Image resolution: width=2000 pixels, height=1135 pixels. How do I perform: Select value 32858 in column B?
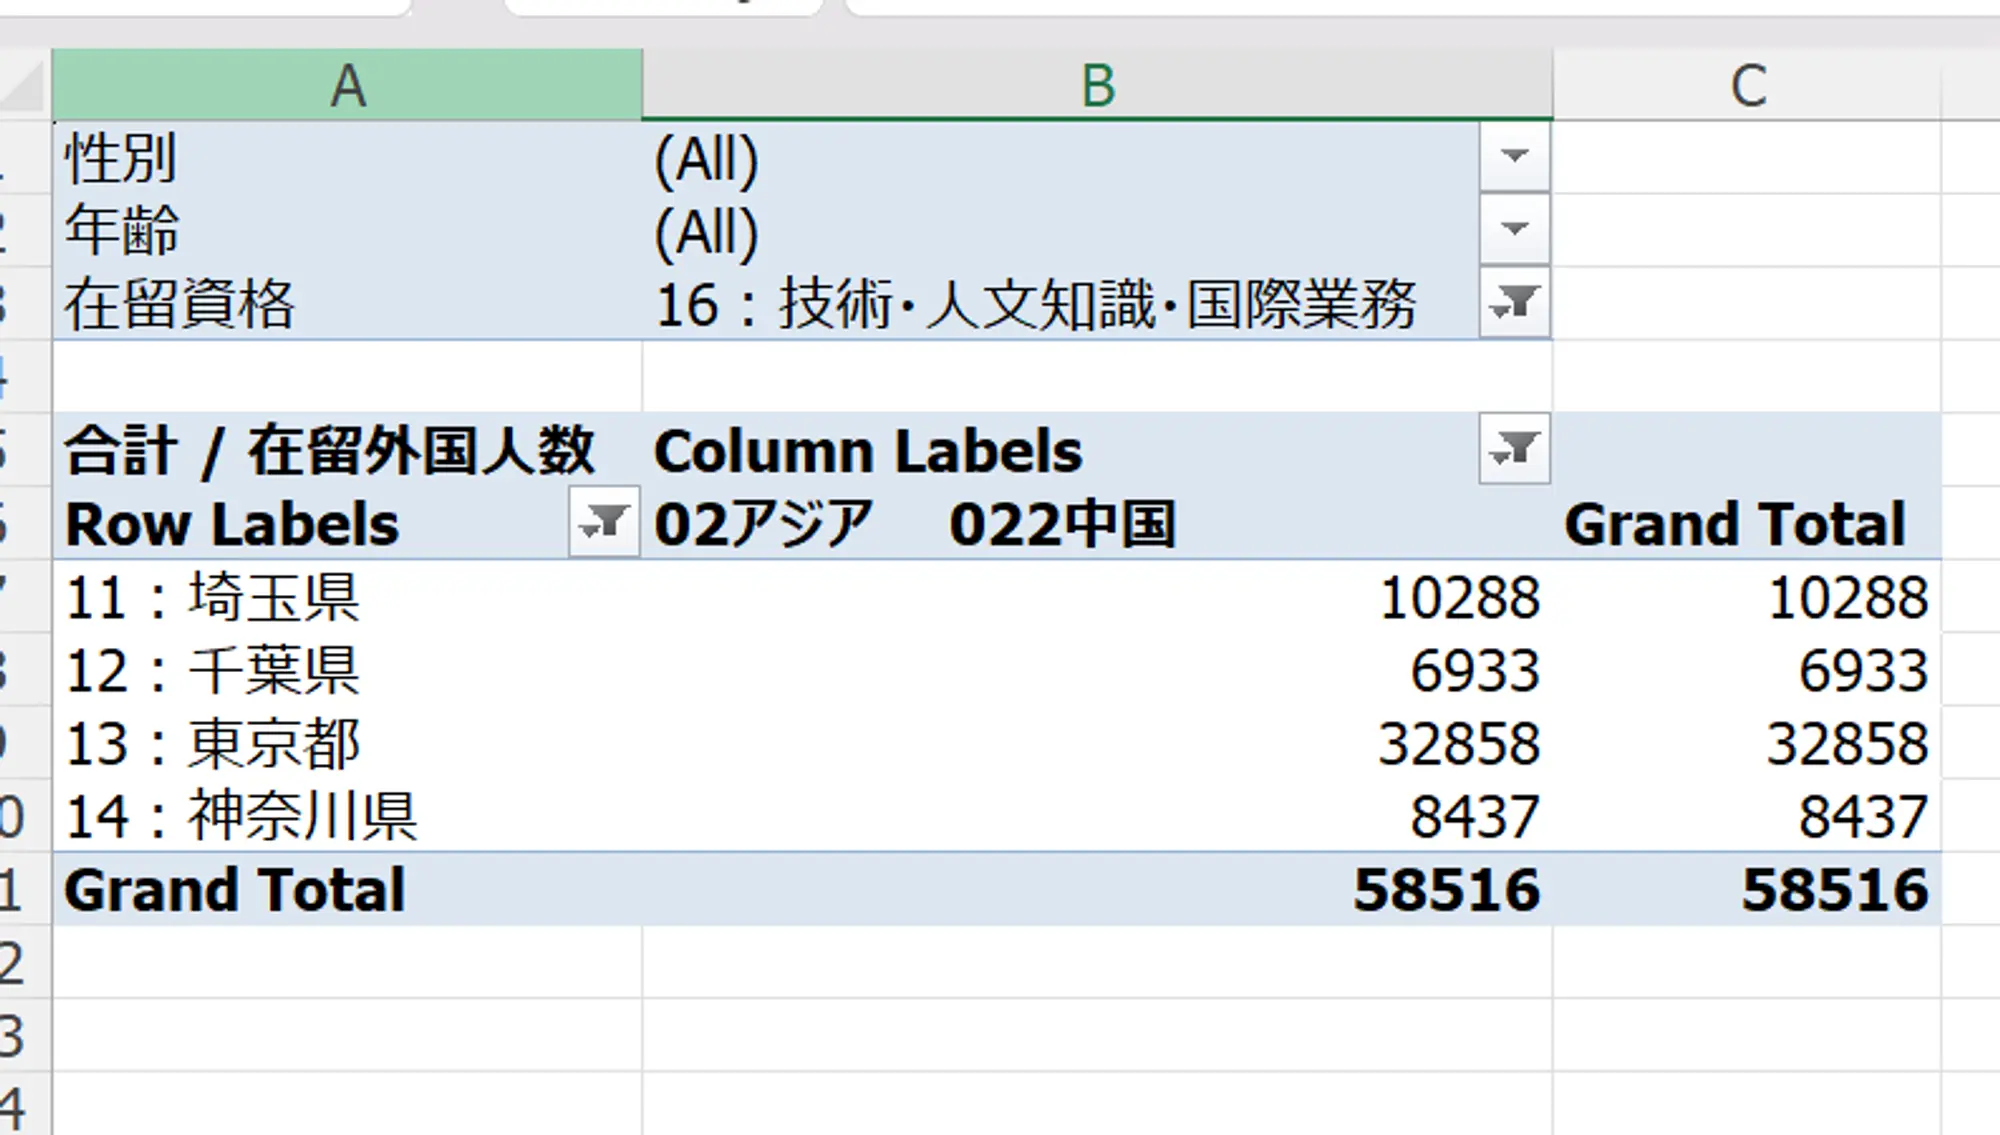pyautogui.click(x=1097, y=743)
